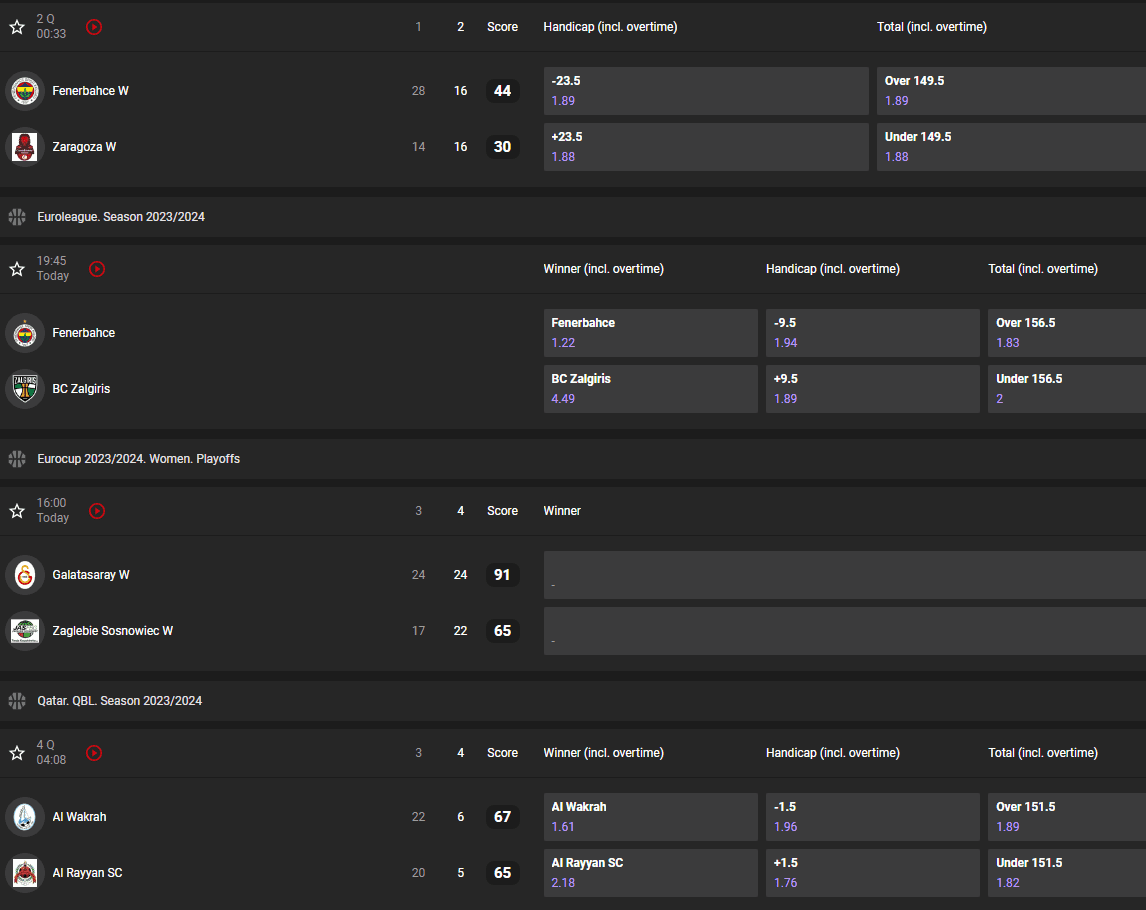Click Zaragoza W total score 30

(x=503, y=147)
